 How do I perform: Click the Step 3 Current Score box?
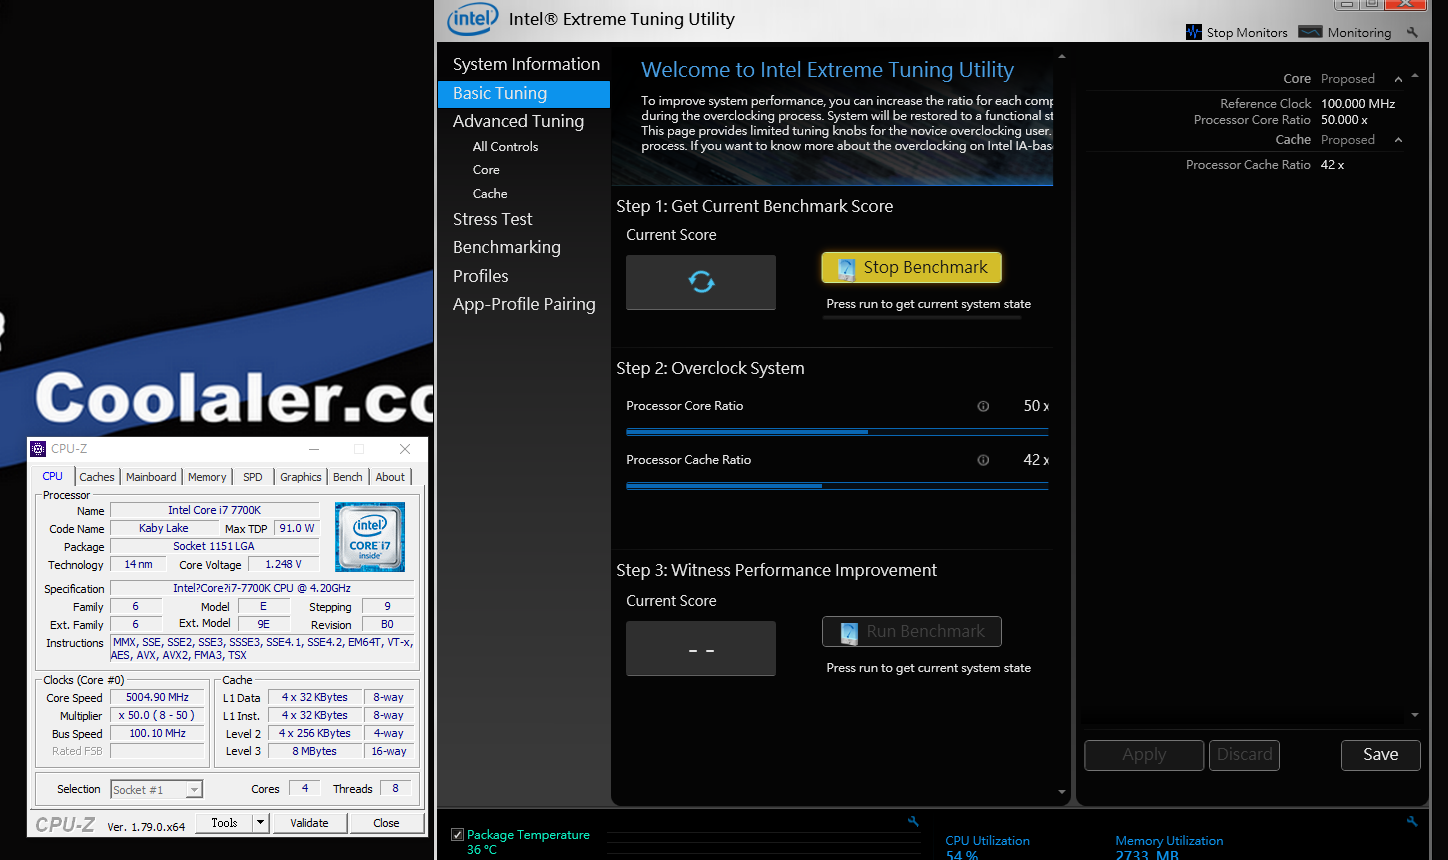click(x=701, y=649)
